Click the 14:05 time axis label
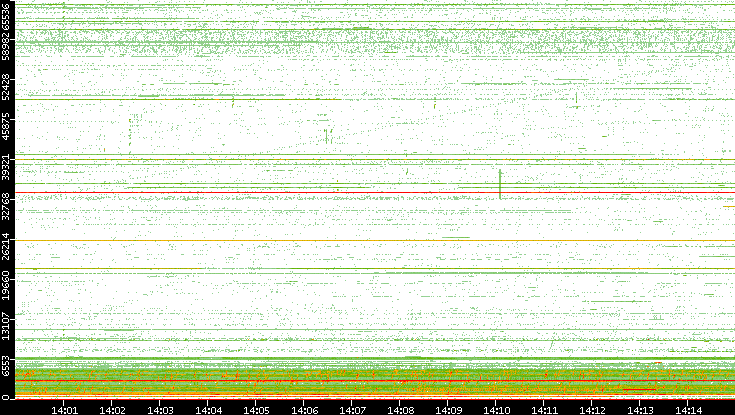Image resolution: width=735 pixels, height=415 pixels. 256,411
